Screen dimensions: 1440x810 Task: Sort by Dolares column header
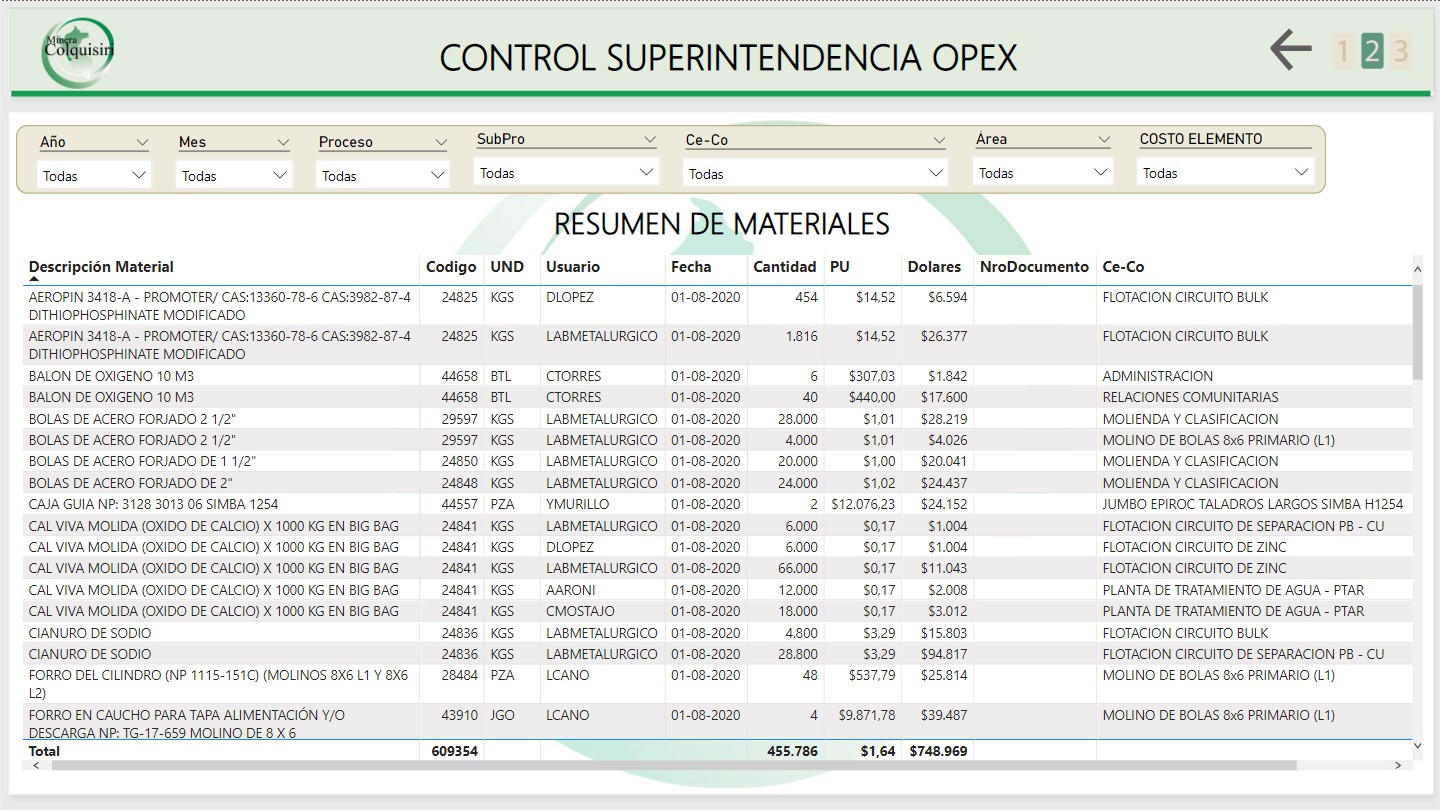pyautogui.click(x=934, y=267)
